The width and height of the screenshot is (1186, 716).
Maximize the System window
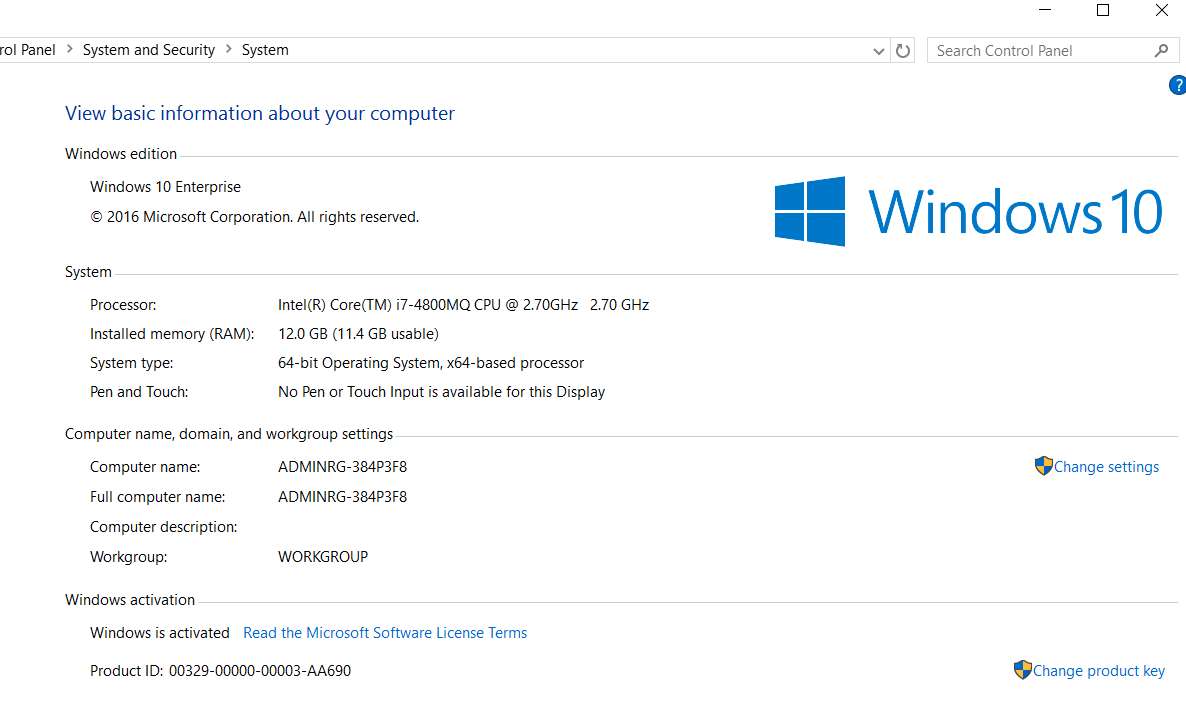point(1103,10)
